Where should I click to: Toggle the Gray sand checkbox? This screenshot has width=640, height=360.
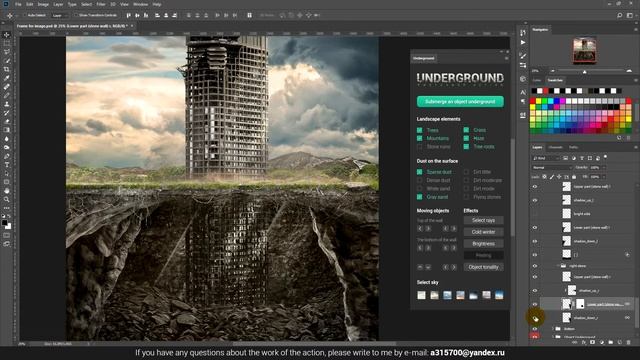420,197
